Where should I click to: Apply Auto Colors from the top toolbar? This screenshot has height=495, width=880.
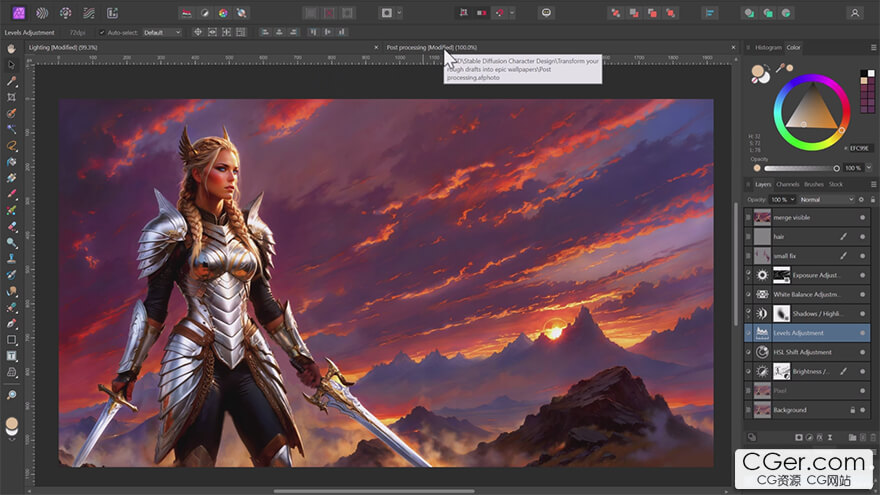(x=223, y=13)
